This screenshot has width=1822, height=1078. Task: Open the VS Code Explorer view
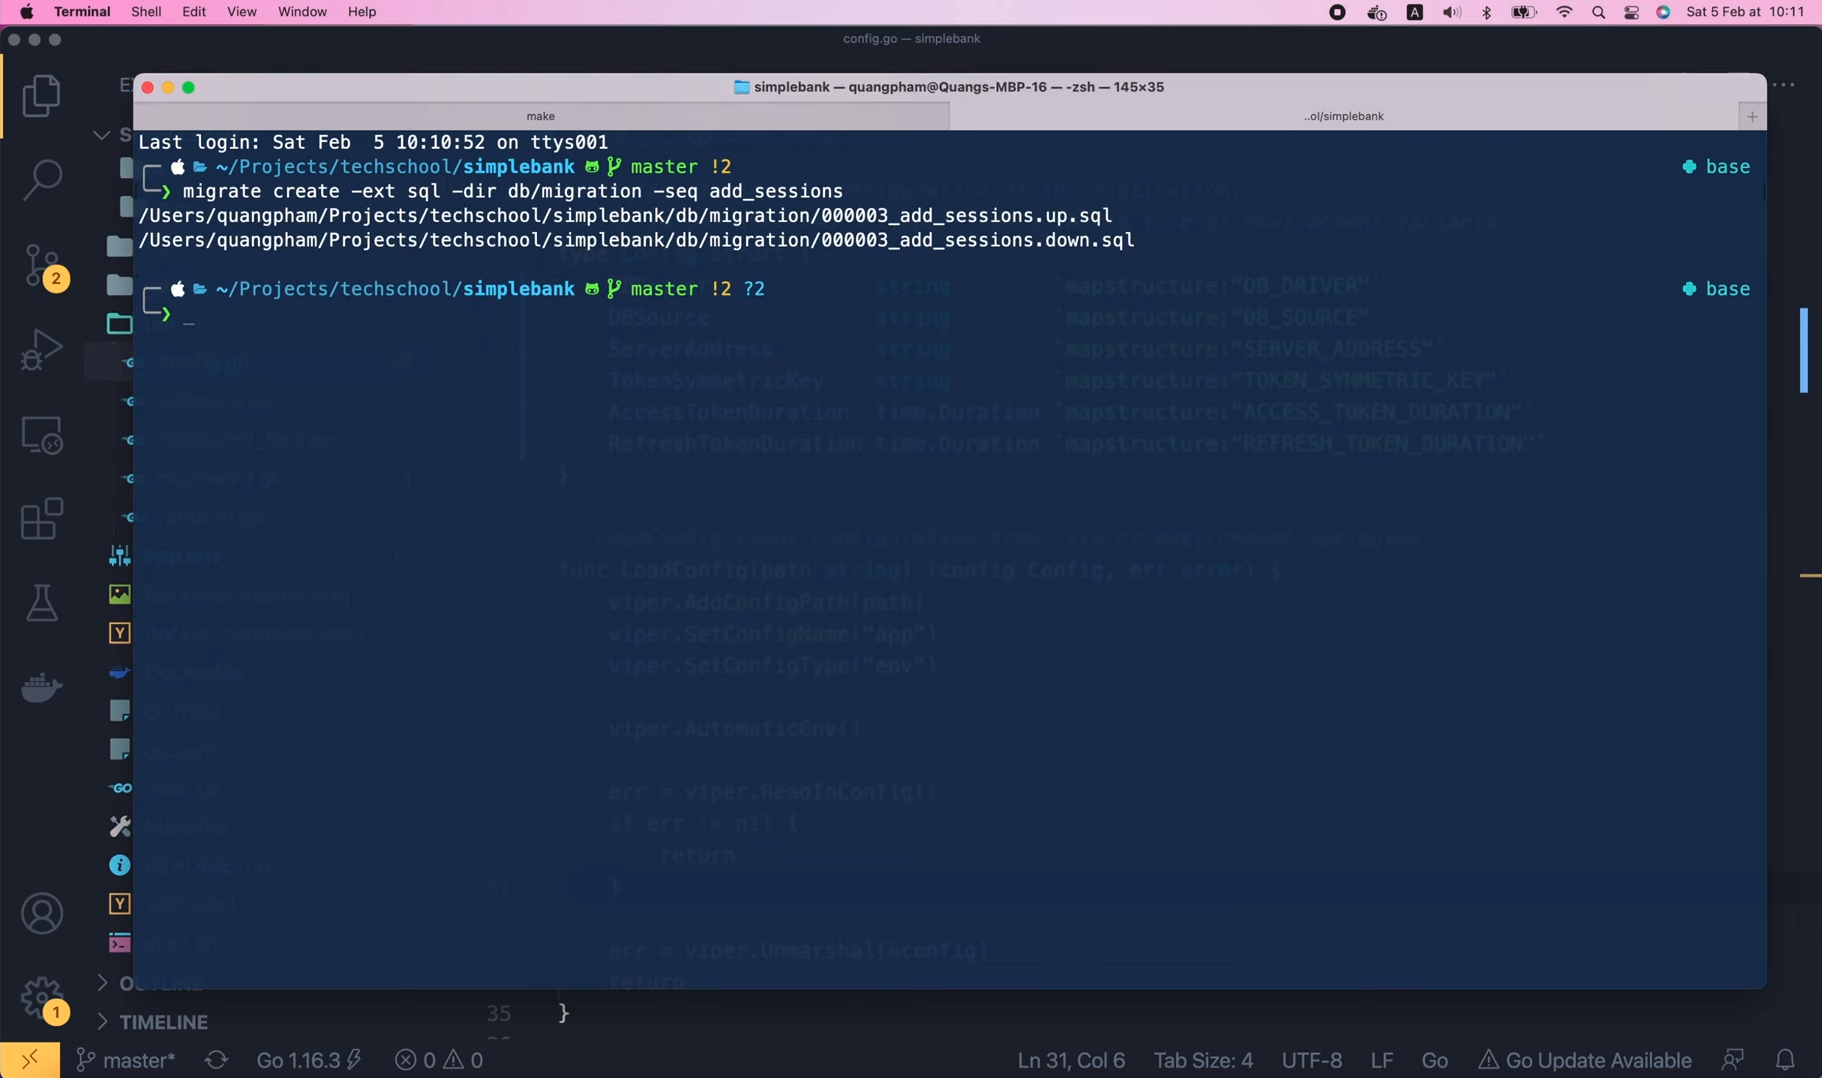pos(41,96)
